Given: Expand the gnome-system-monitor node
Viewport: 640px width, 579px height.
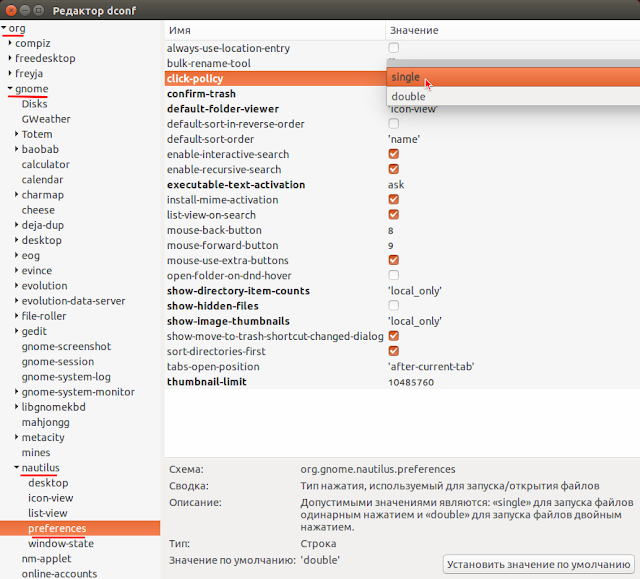Looking at the screenshot, I should click(x=17, y=392).
